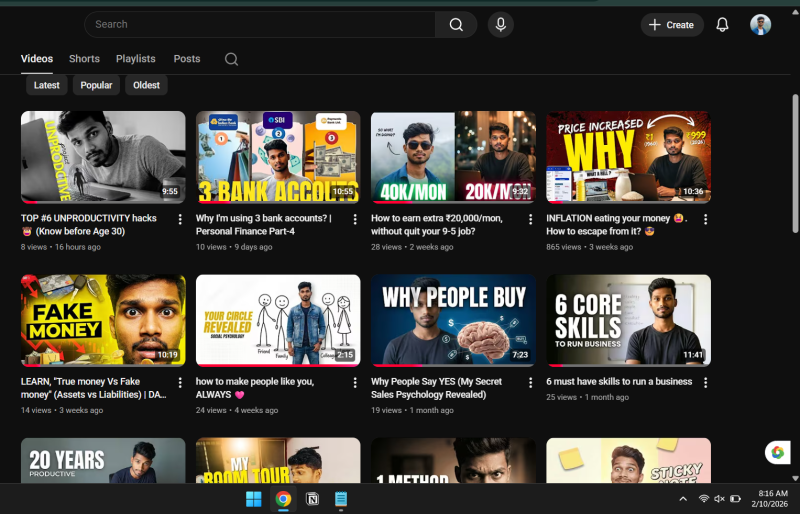Click the Search input field
The width and height of the screenshot is (800, 514).
coord(260,25)
